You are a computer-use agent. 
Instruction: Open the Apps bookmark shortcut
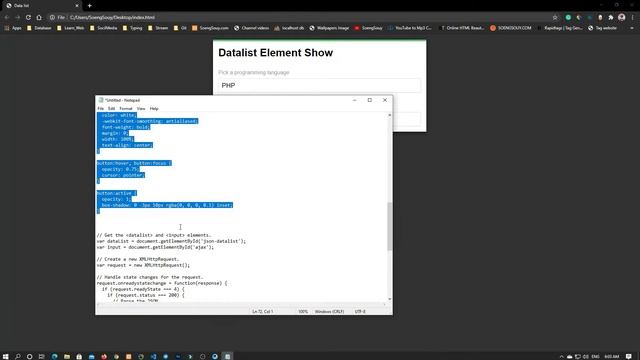[13, 28]
